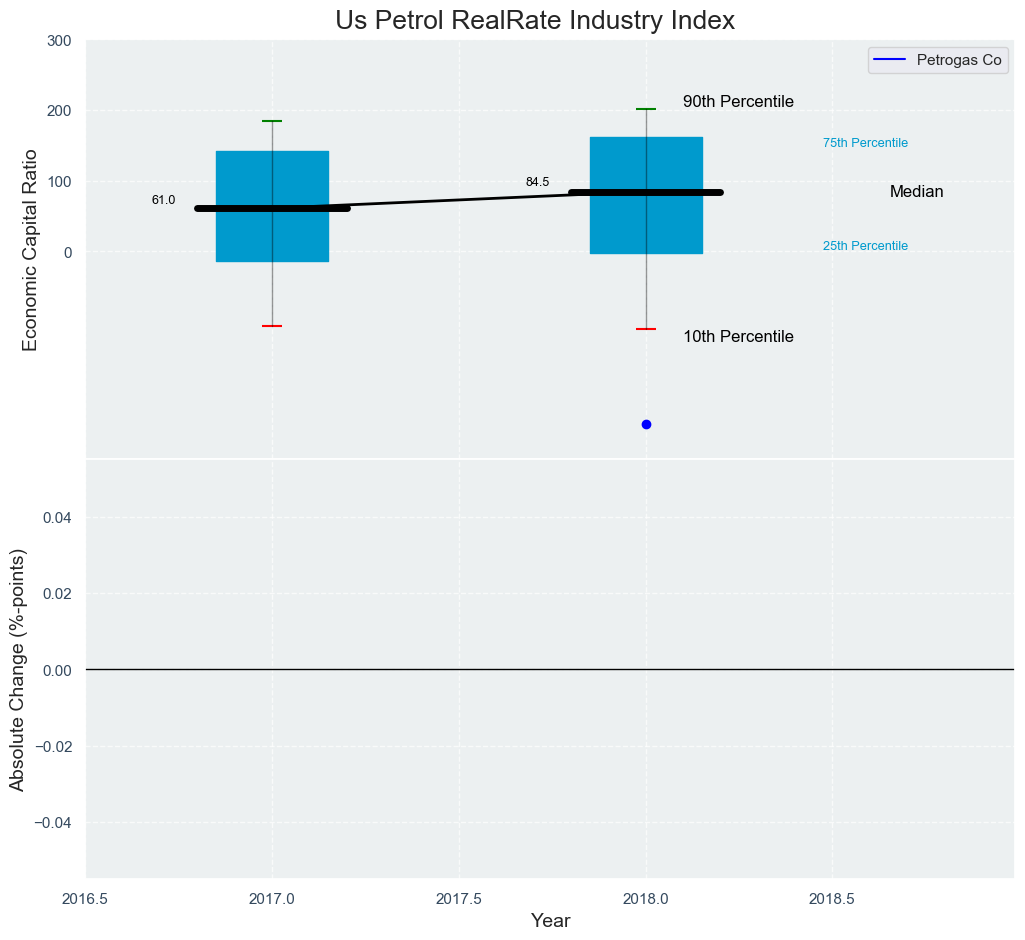Click the red 10th percentile cap for 2017
The image size is (1025, 940).
pos(272,326)
